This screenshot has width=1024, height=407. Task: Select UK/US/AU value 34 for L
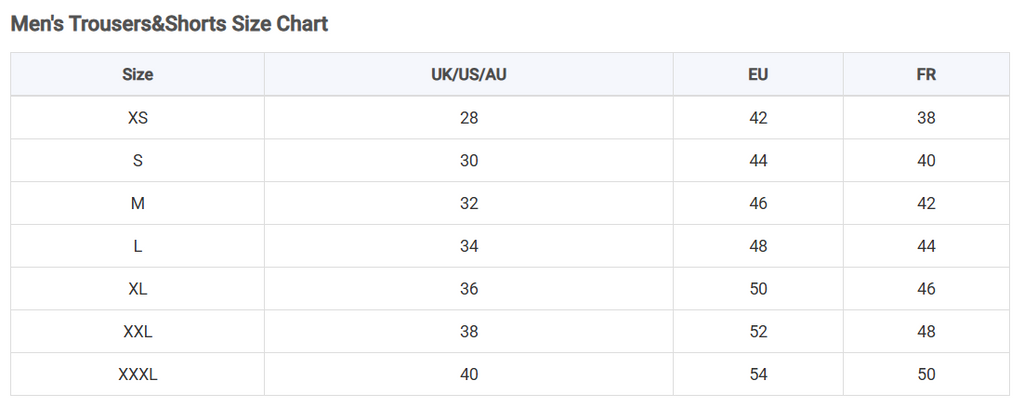(x=469, y=246)
